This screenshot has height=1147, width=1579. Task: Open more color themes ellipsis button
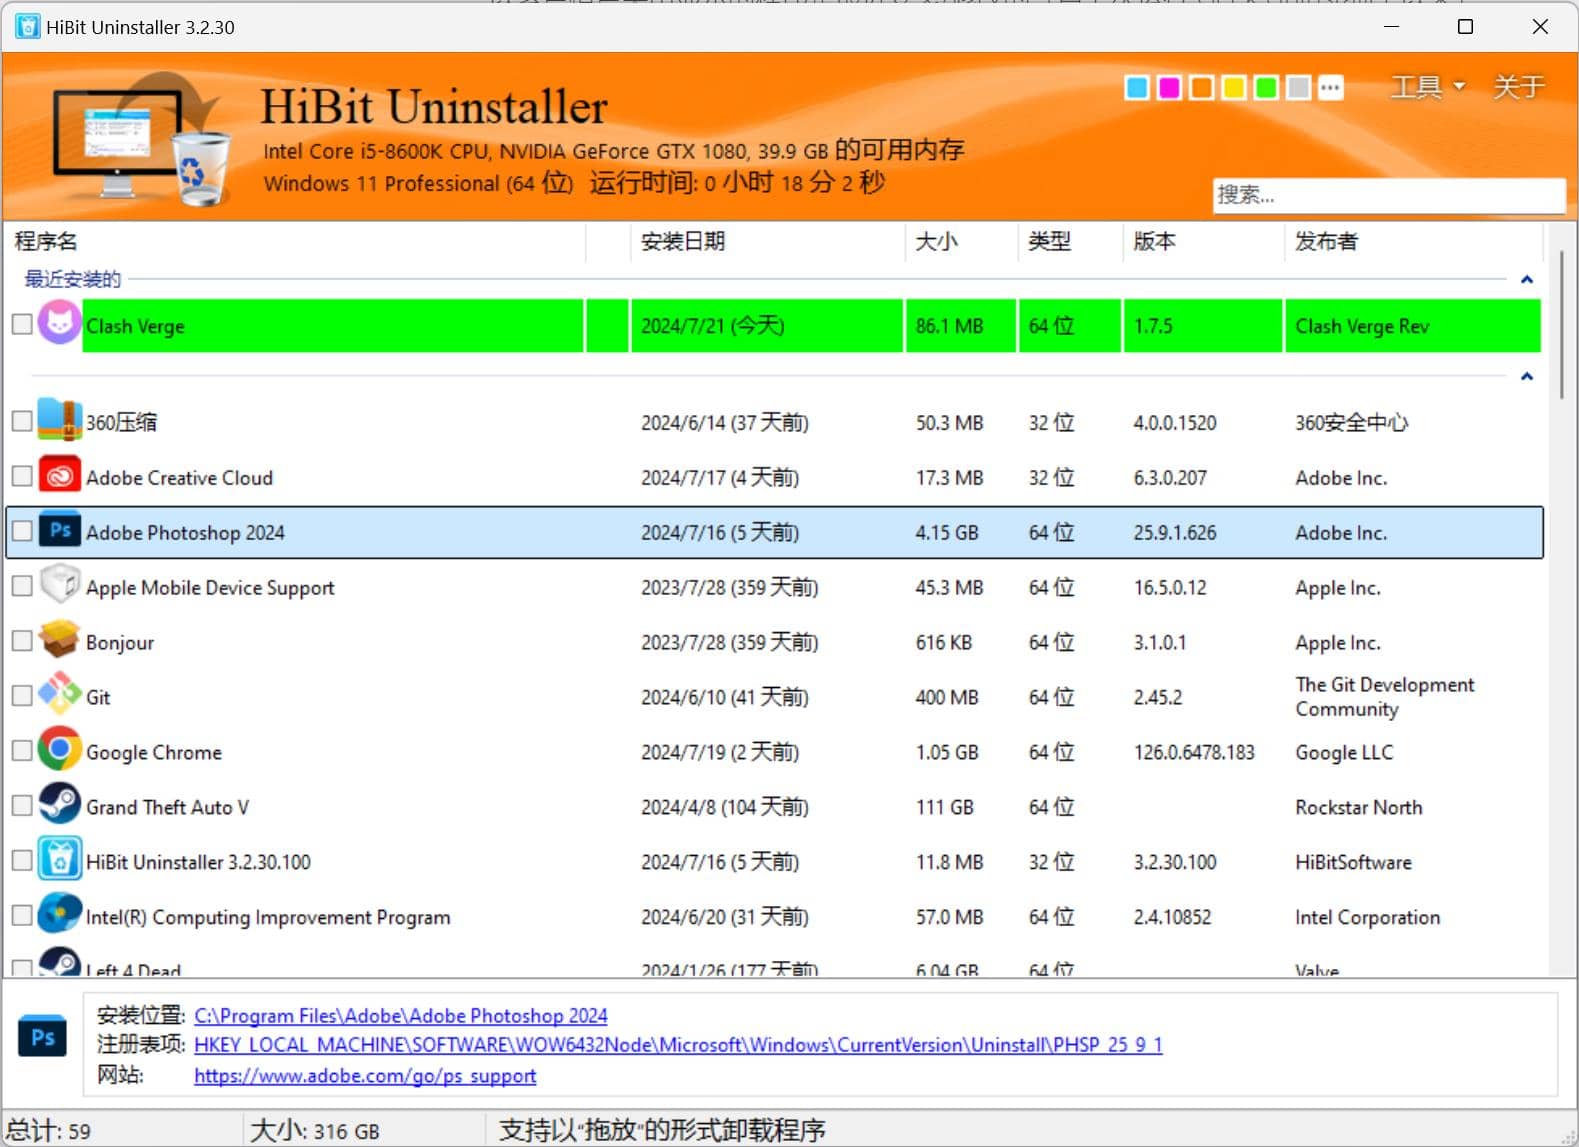tap(1330, 88)
